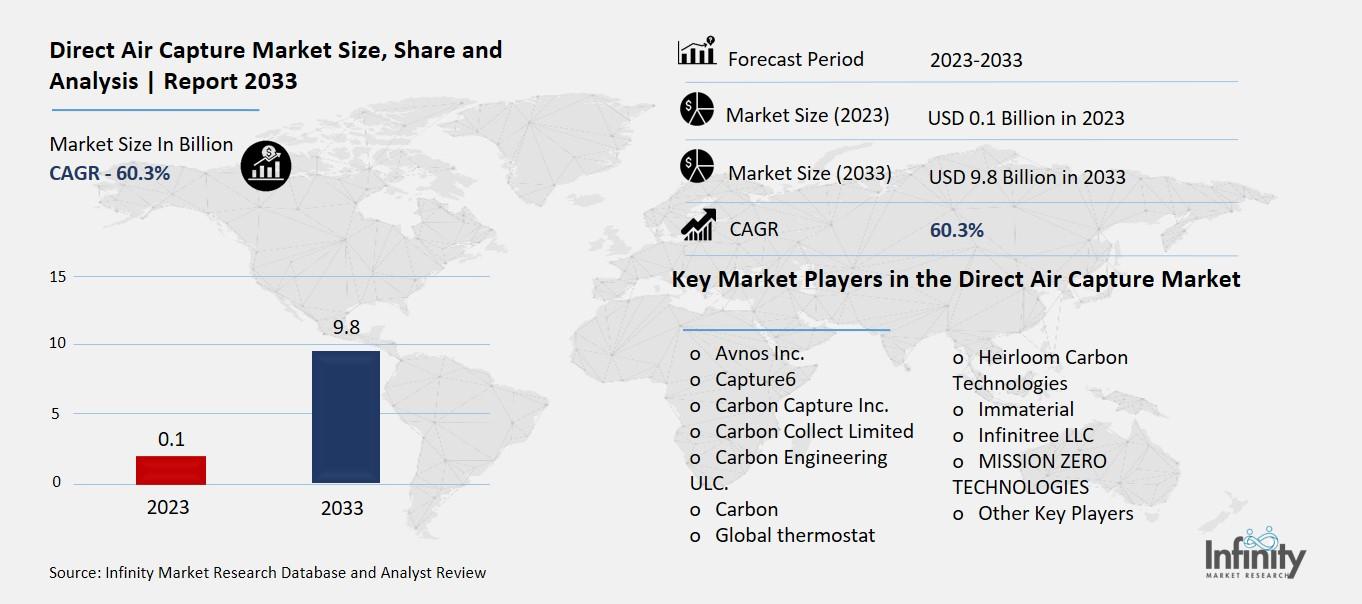This screenshot has width=1362, height=604.
Task: Click the Carbon Engineering ULC. link
Action: tap(800, 470)
